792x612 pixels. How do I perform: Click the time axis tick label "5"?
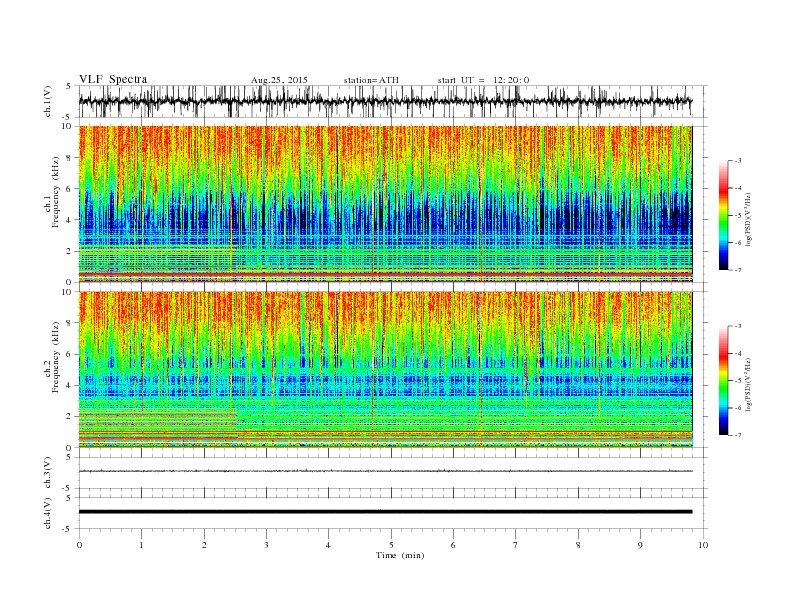click(x=391, y=545)
